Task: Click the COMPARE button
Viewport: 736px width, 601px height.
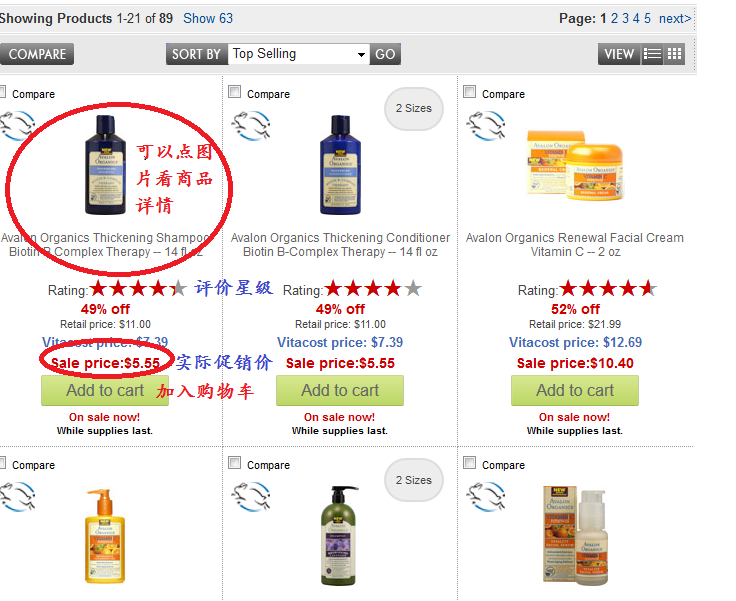Action: [37, 54]
